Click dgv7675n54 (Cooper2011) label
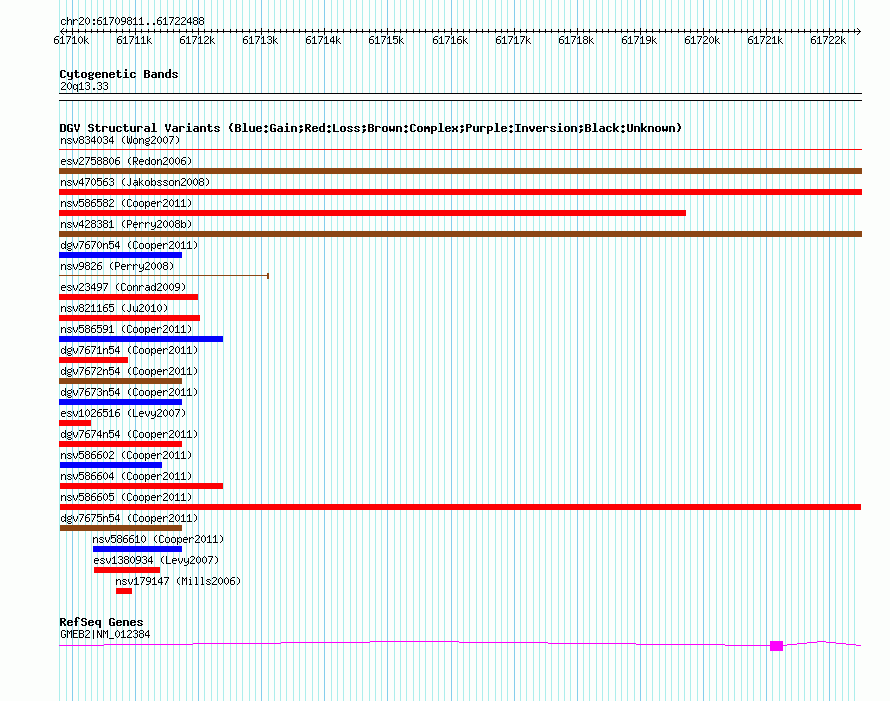This screenshot has height=701, width=890. pyautogui.click(x=129, y=518)
